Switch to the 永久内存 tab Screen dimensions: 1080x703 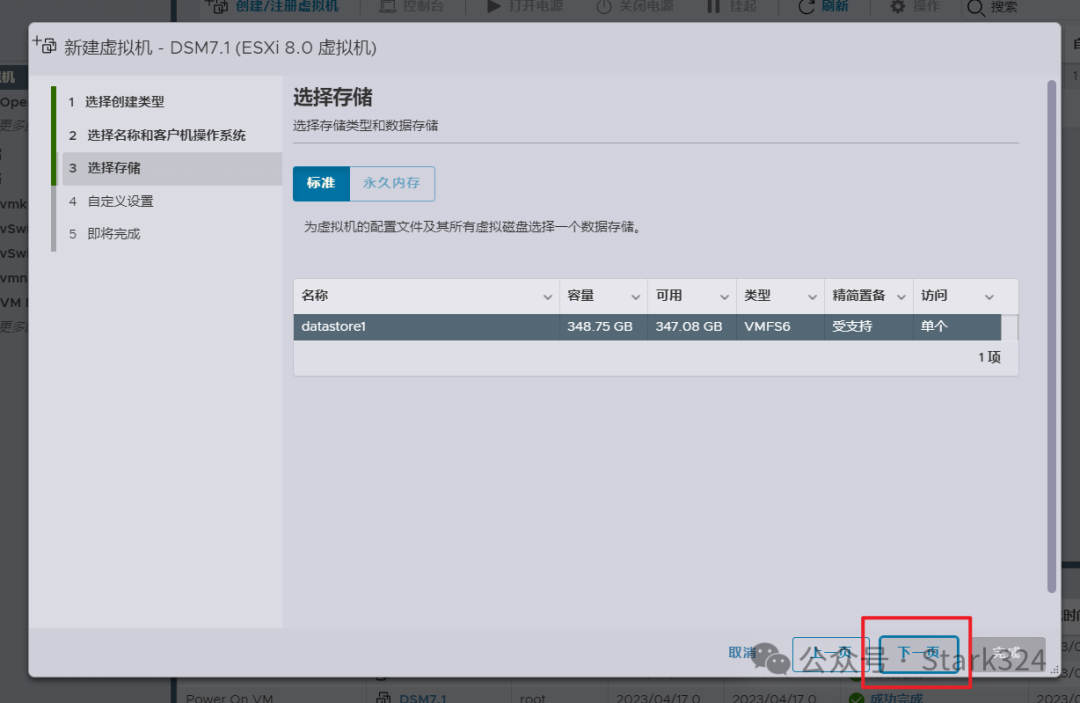[392, 183]
